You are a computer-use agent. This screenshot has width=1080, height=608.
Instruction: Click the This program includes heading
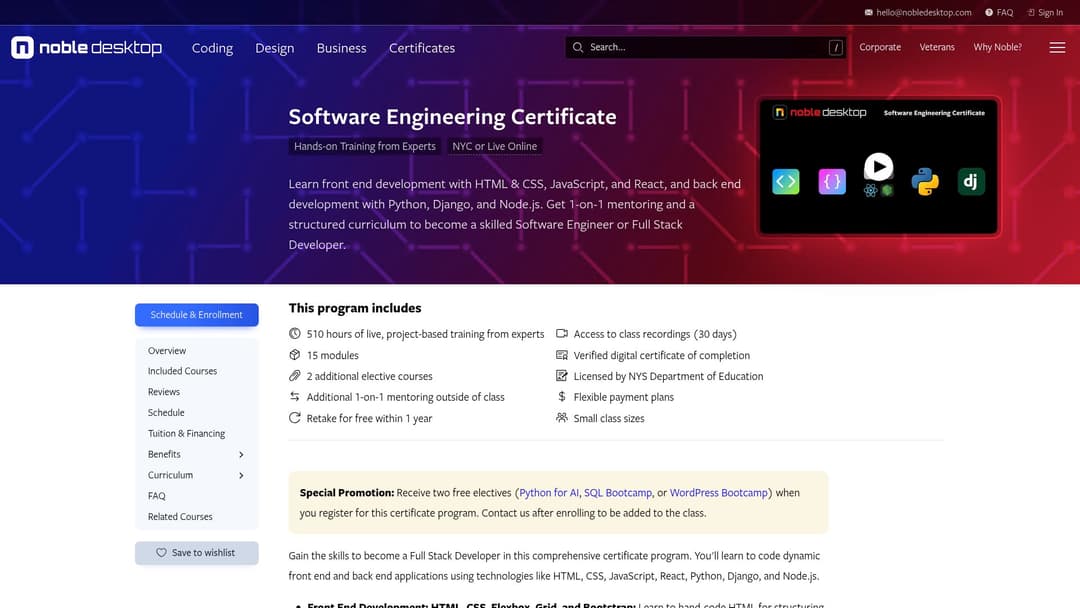(x=355, y=308)
